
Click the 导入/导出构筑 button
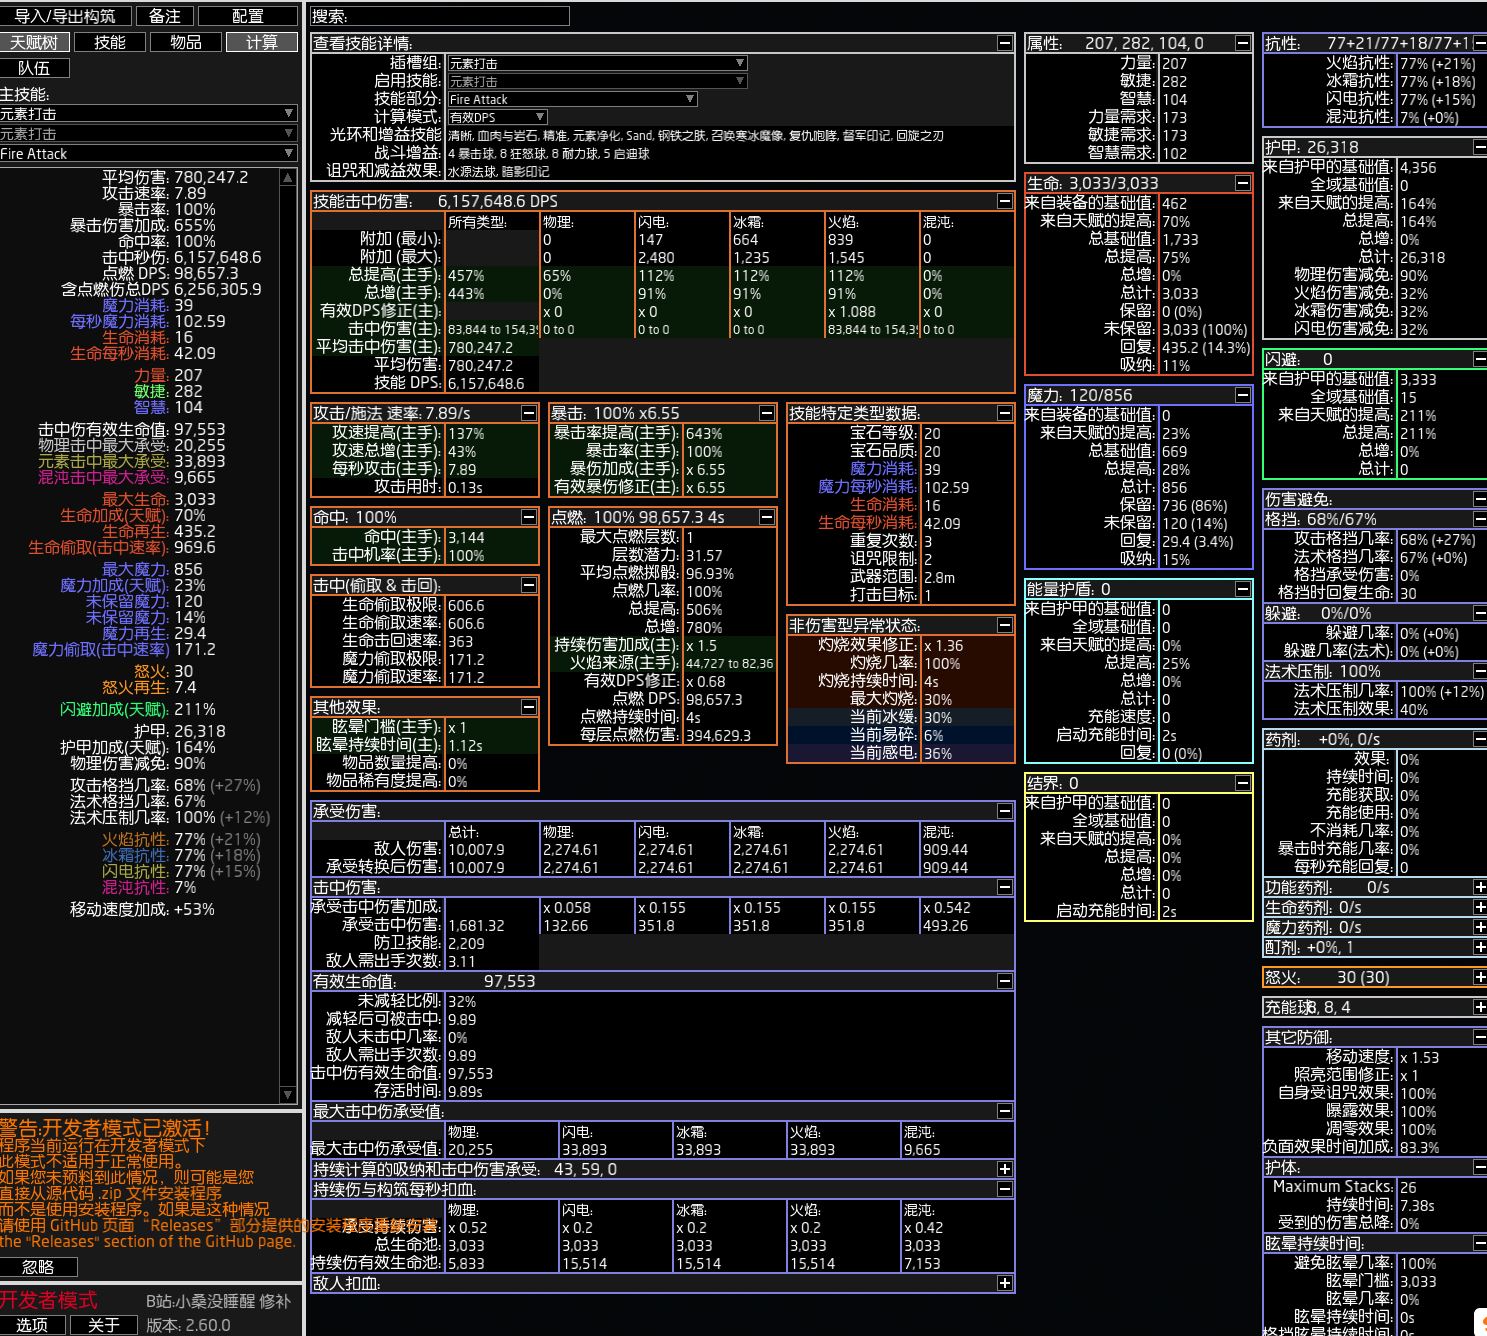(65, 16)
